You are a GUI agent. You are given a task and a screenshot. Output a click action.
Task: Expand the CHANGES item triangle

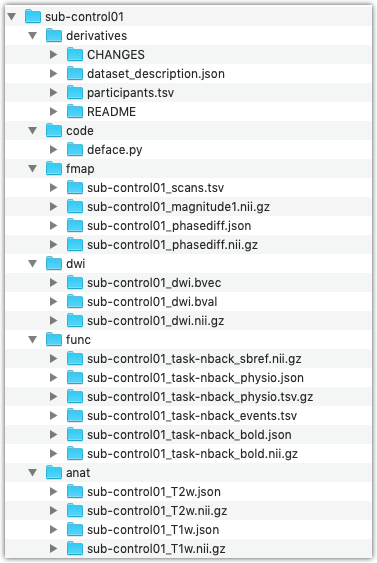(53, 55)
